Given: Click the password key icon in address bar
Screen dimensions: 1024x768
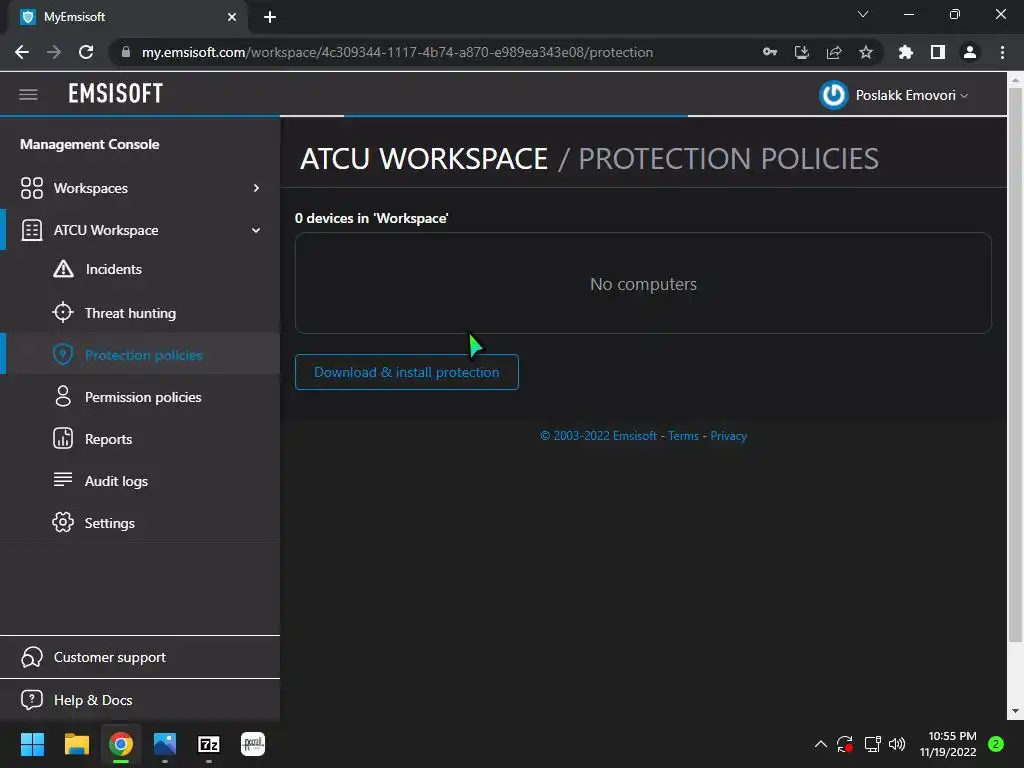Looking at the screenshot, I should tap(770, 52).
